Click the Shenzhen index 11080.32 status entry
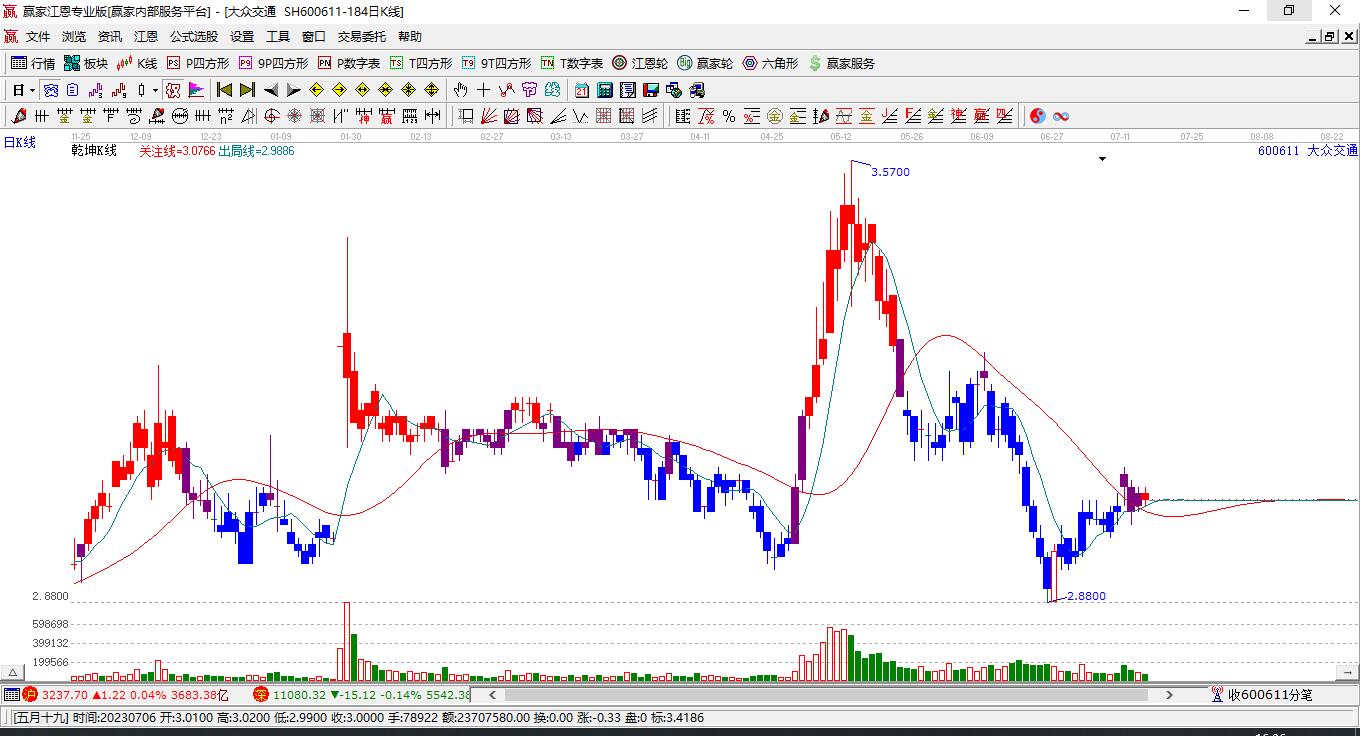1360x736 pixels. [361, 694]
